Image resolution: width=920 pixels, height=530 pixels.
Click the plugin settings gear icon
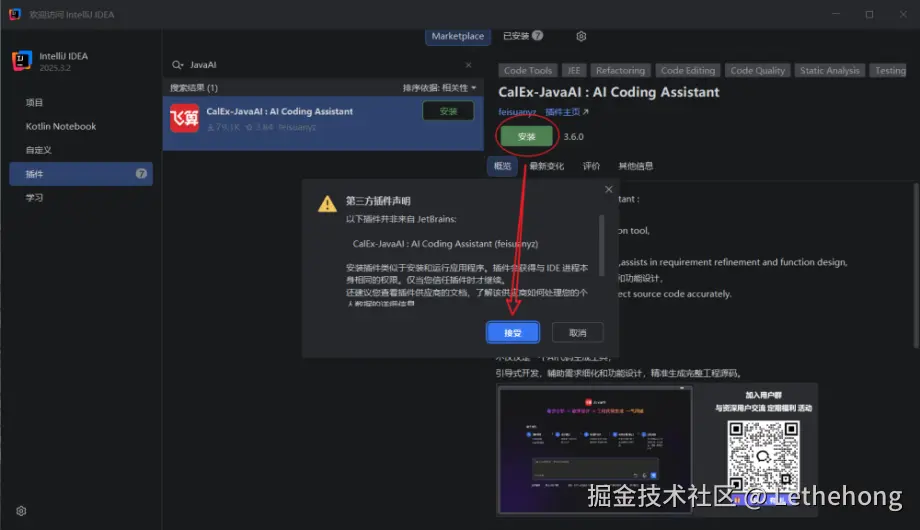[x=581, y=36]
